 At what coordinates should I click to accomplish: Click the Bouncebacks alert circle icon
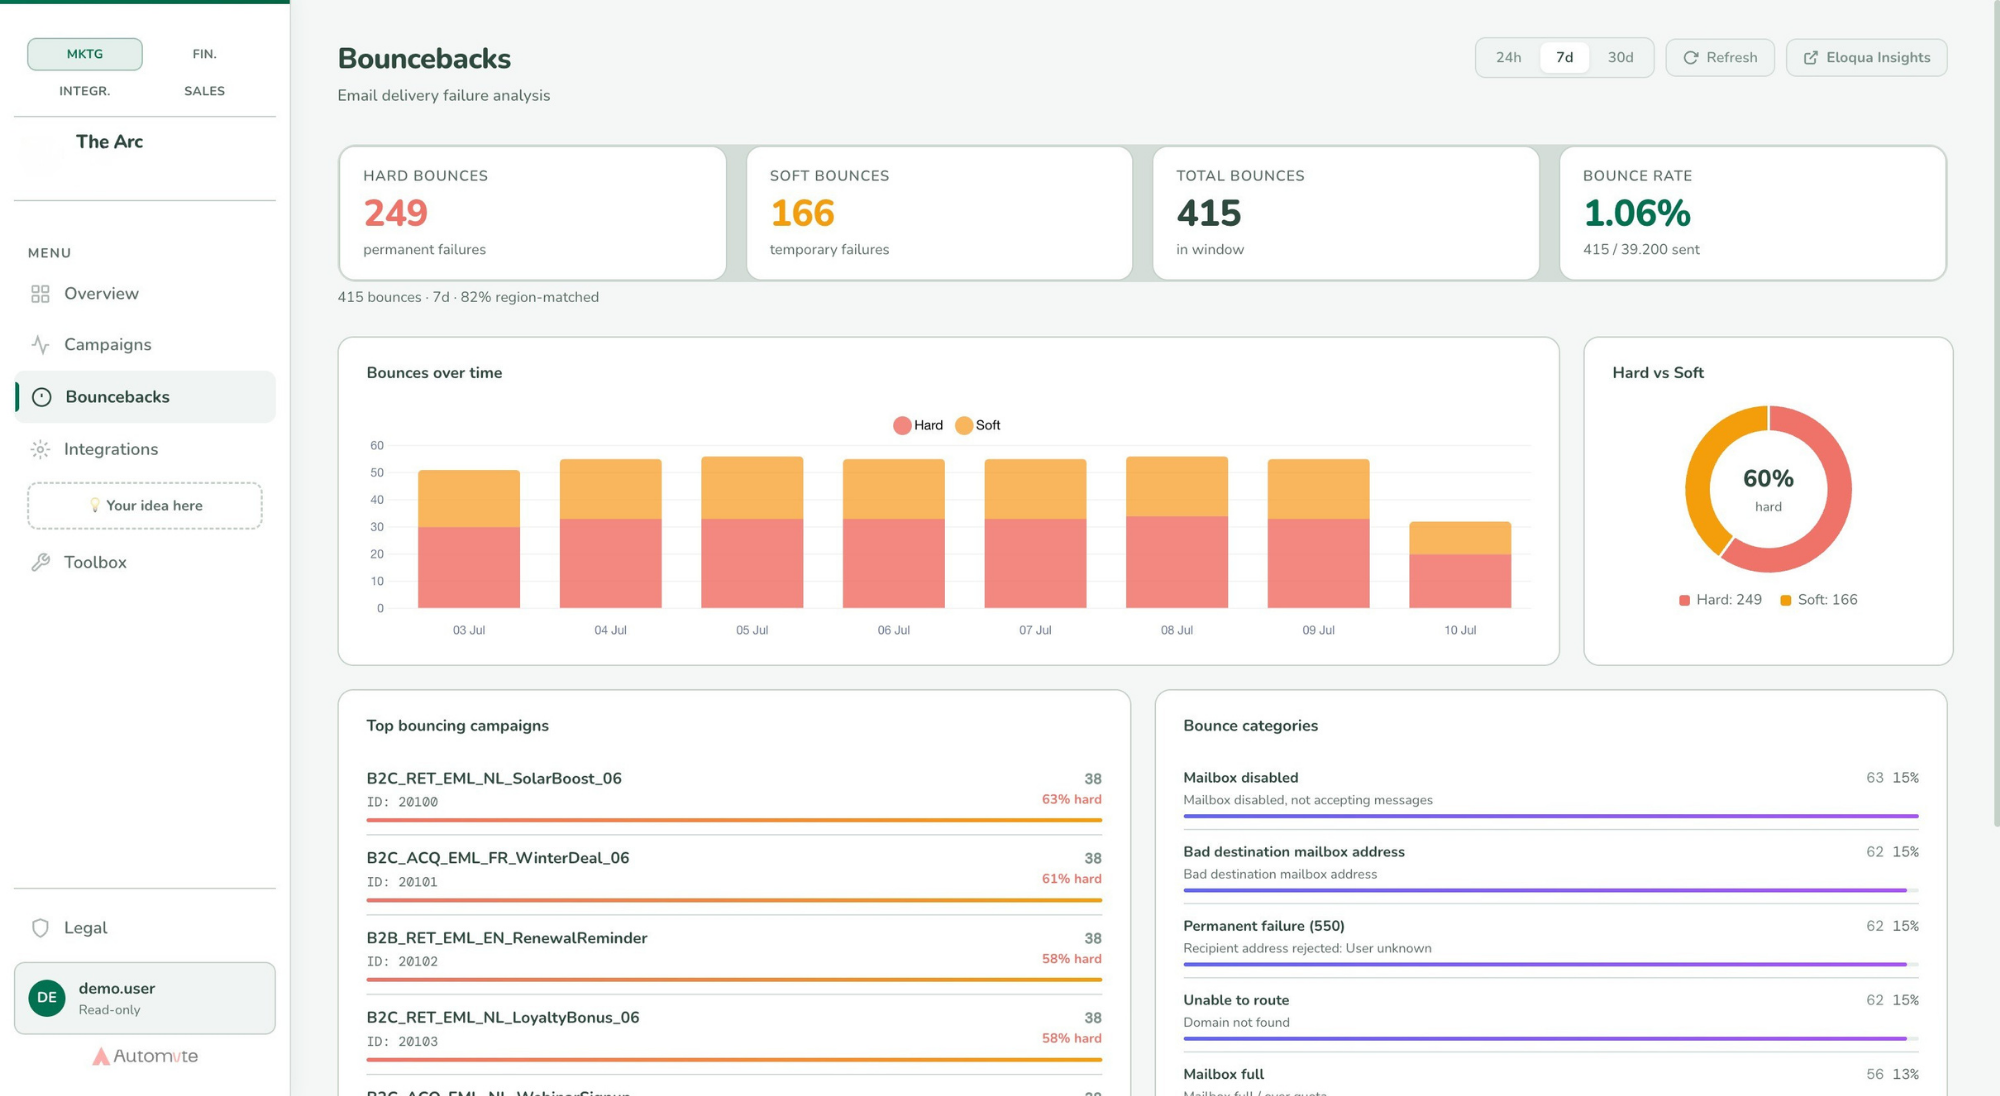[x=41, y=397]
